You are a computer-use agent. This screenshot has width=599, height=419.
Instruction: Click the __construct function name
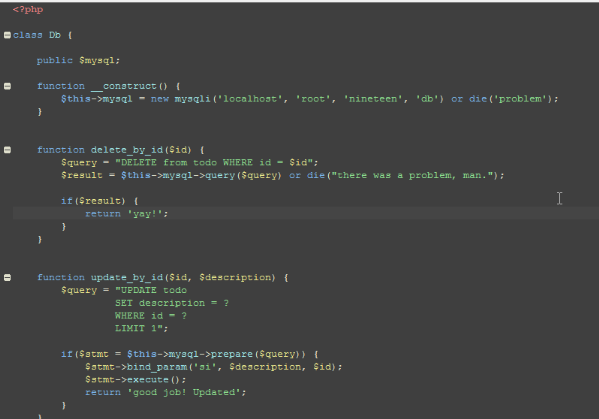click(124, 86)
